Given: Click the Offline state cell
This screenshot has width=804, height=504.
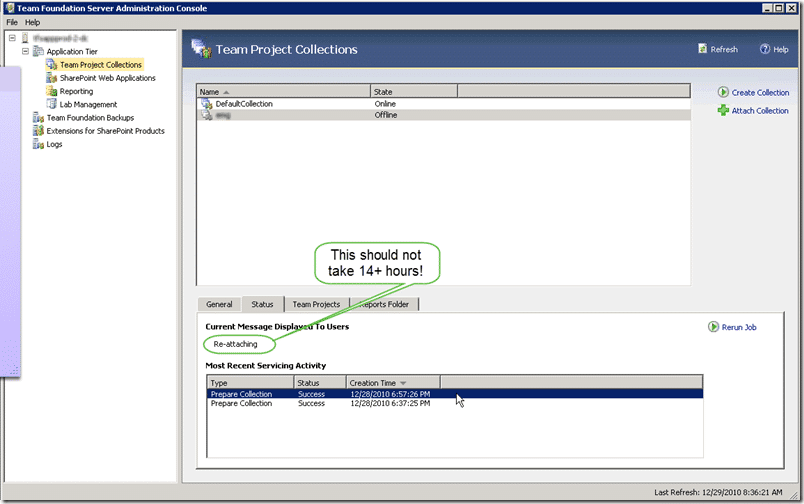Looking at the screenshot, I should pos(386,115).
